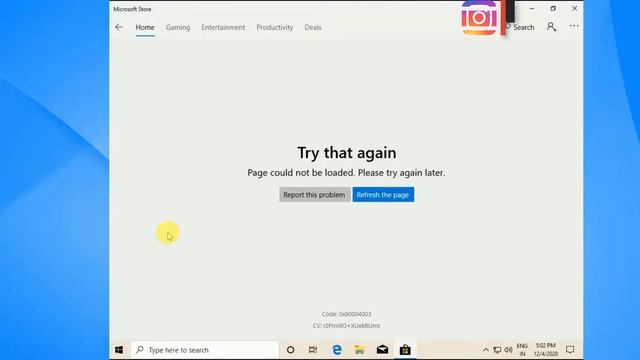This screenshot has width=640, height=360.
Task: Open Cortana circle on taskbar
Action: [291, 350]
